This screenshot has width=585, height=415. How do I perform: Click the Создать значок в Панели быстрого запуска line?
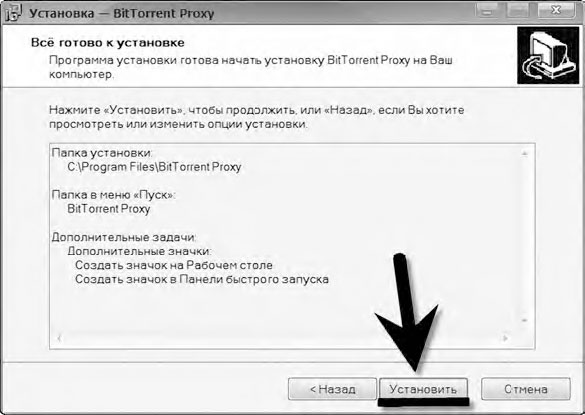pyautogui.click(x=202, y=279)
